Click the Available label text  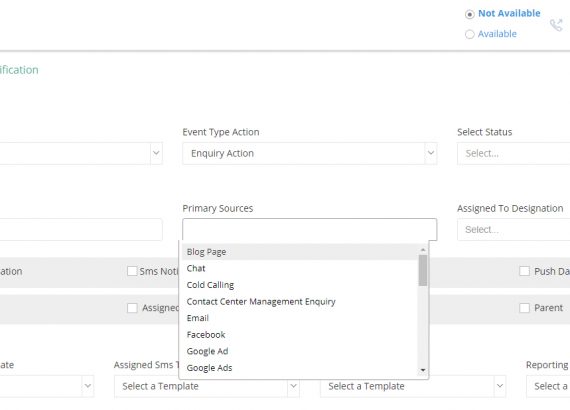point(497,34)
